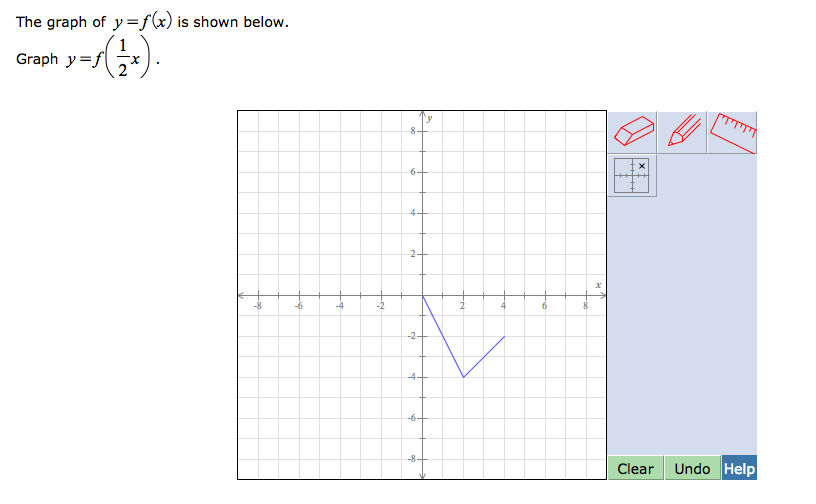Plot a point at grid position (-4, 4)
Screen dimensions: 816x504
coord(340,213)
